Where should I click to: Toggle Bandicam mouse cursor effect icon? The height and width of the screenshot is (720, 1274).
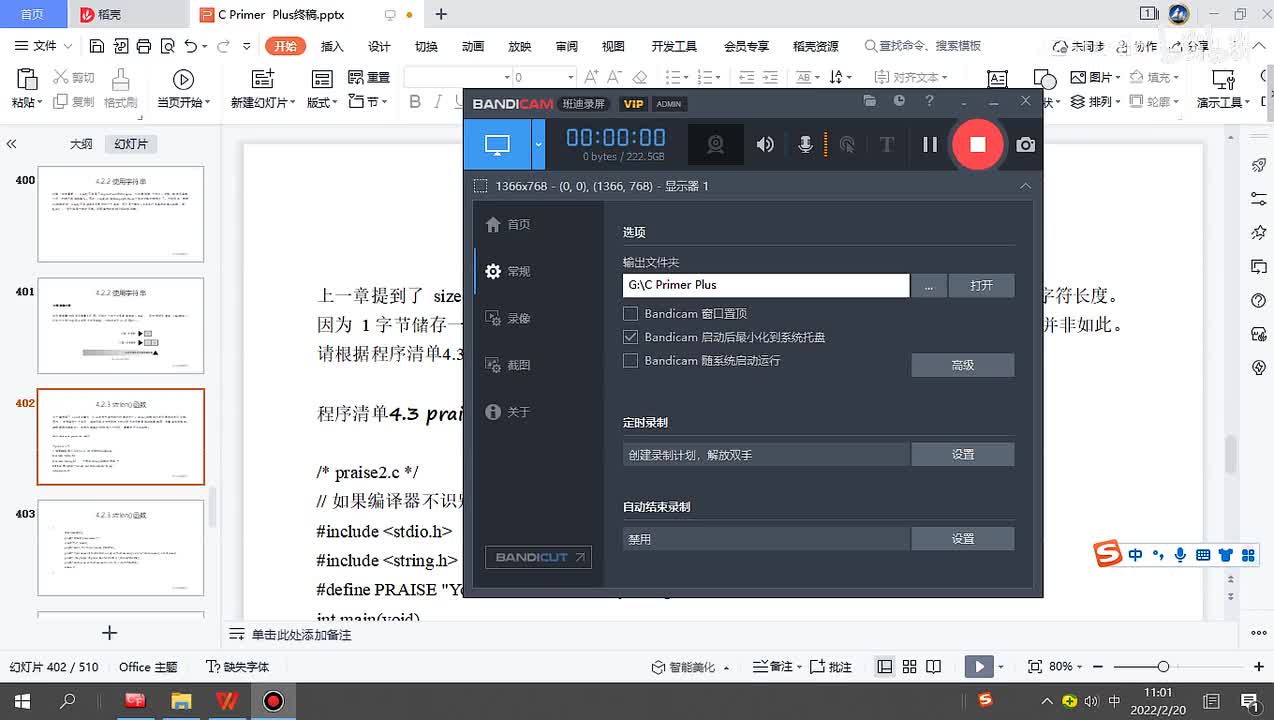click(847, 145)
